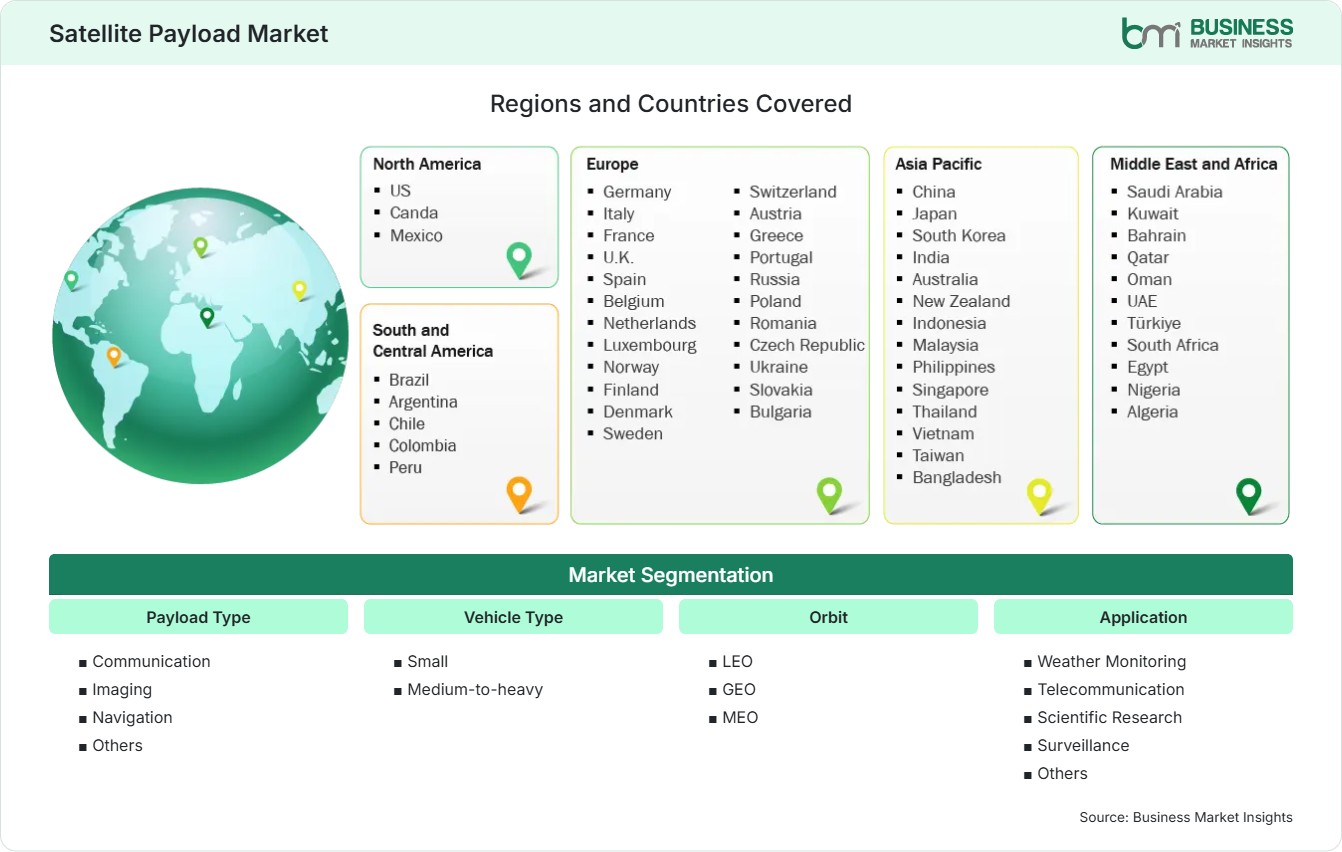Click Small under Vehicle Type
The image size is (1342, 852).
(427, 661)
